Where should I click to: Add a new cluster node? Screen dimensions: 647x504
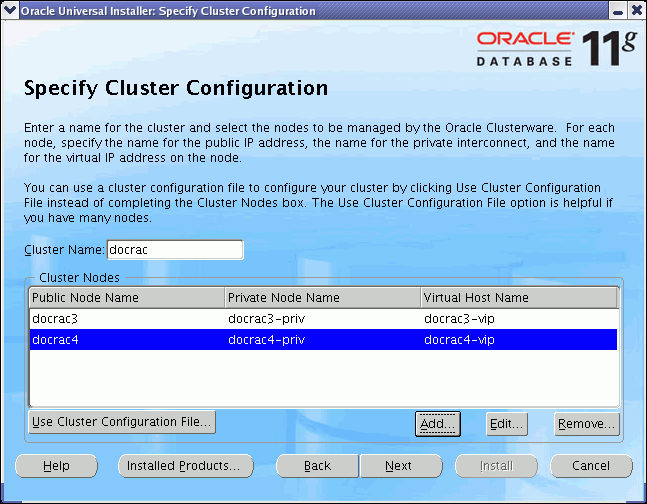pyautogui.click(x=437, y=424)
